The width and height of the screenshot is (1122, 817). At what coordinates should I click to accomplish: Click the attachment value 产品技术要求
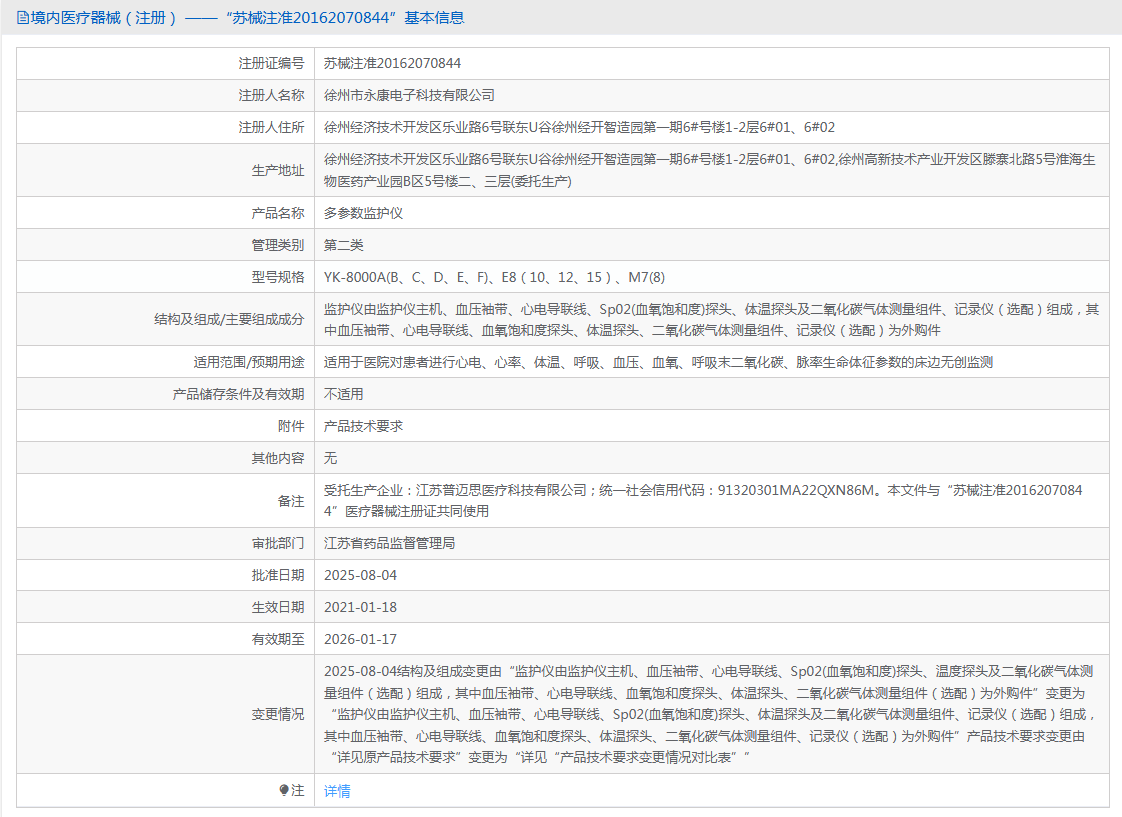coord(363,426)
